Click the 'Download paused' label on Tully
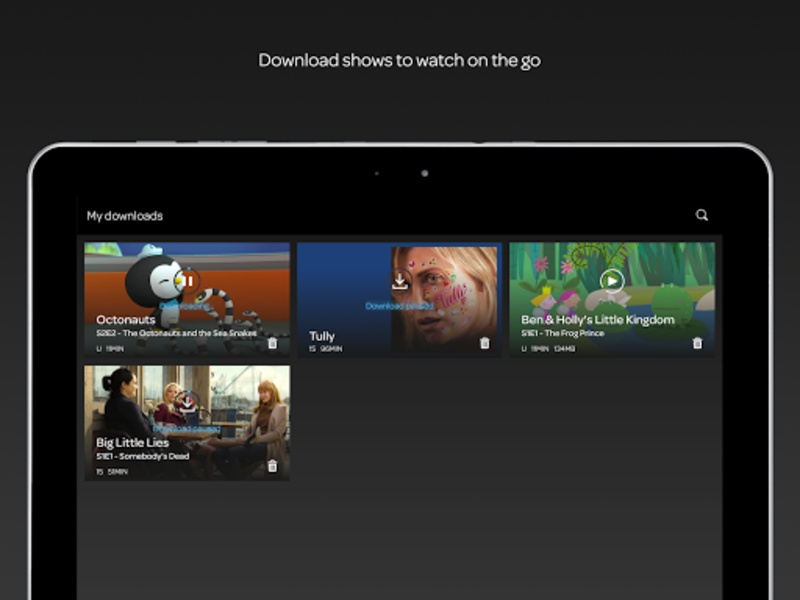 pos(399,306)
